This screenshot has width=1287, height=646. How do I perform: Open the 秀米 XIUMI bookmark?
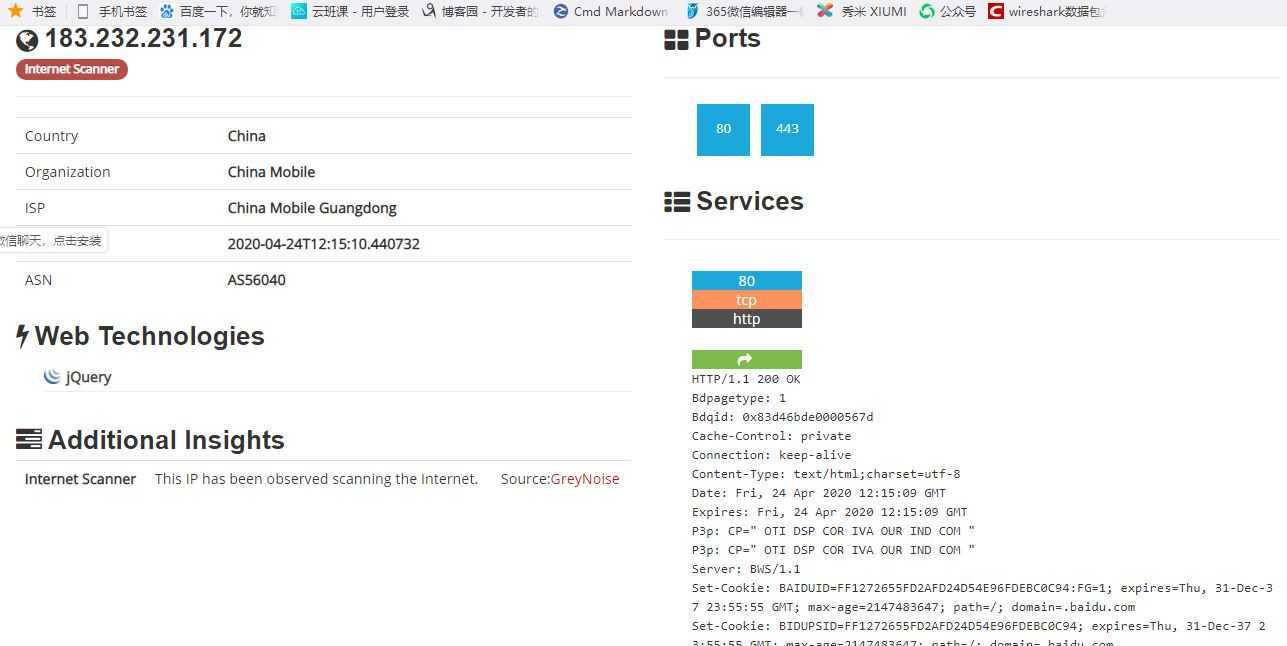click(x=861, y=12)
